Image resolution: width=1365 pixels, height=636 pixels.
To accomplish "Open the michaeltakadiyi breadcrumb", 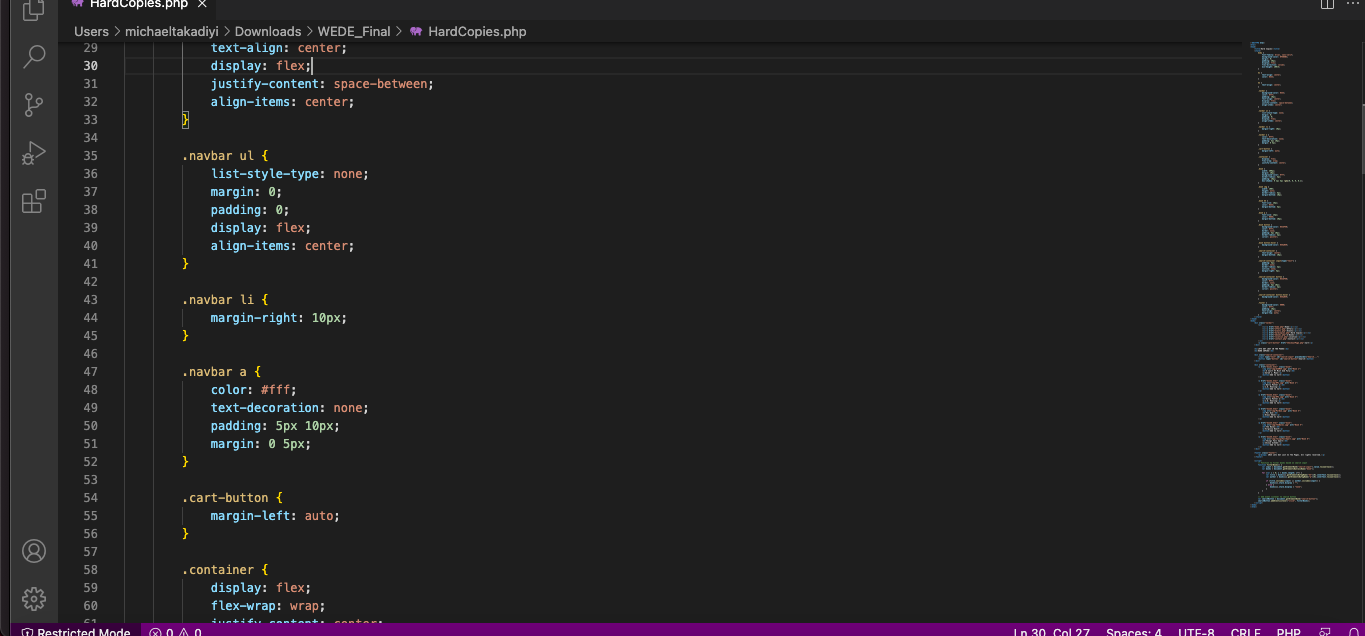I will click(171, 31).
